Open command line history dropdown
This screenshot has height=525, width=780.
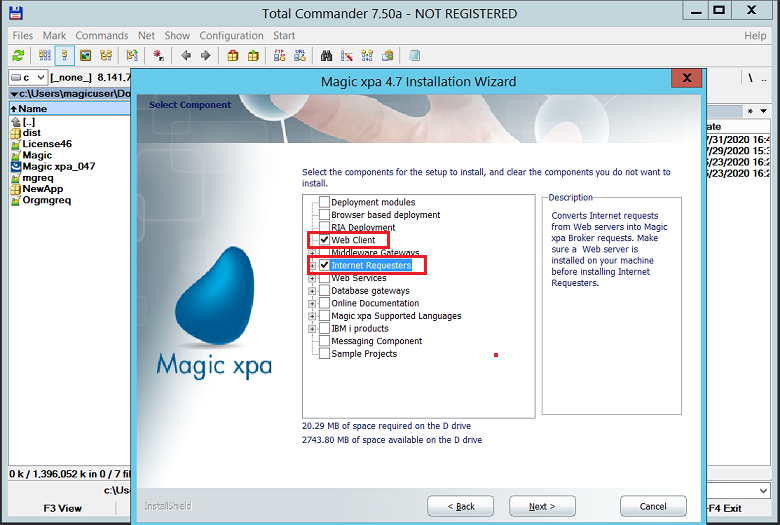click(x=763, y=491)
